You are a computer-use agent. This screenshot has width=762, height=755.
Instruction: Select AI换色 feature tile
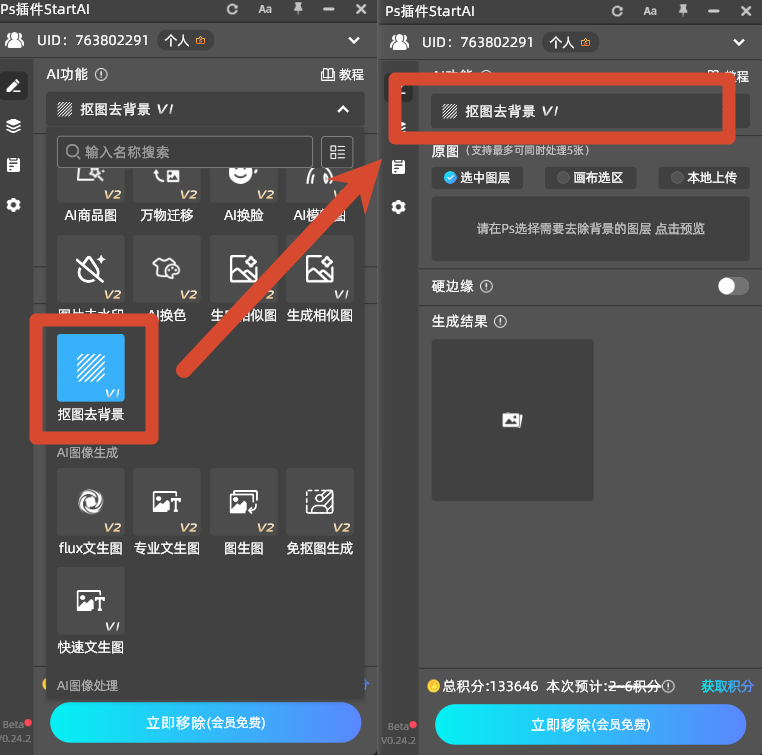click(x=167, y=279)
